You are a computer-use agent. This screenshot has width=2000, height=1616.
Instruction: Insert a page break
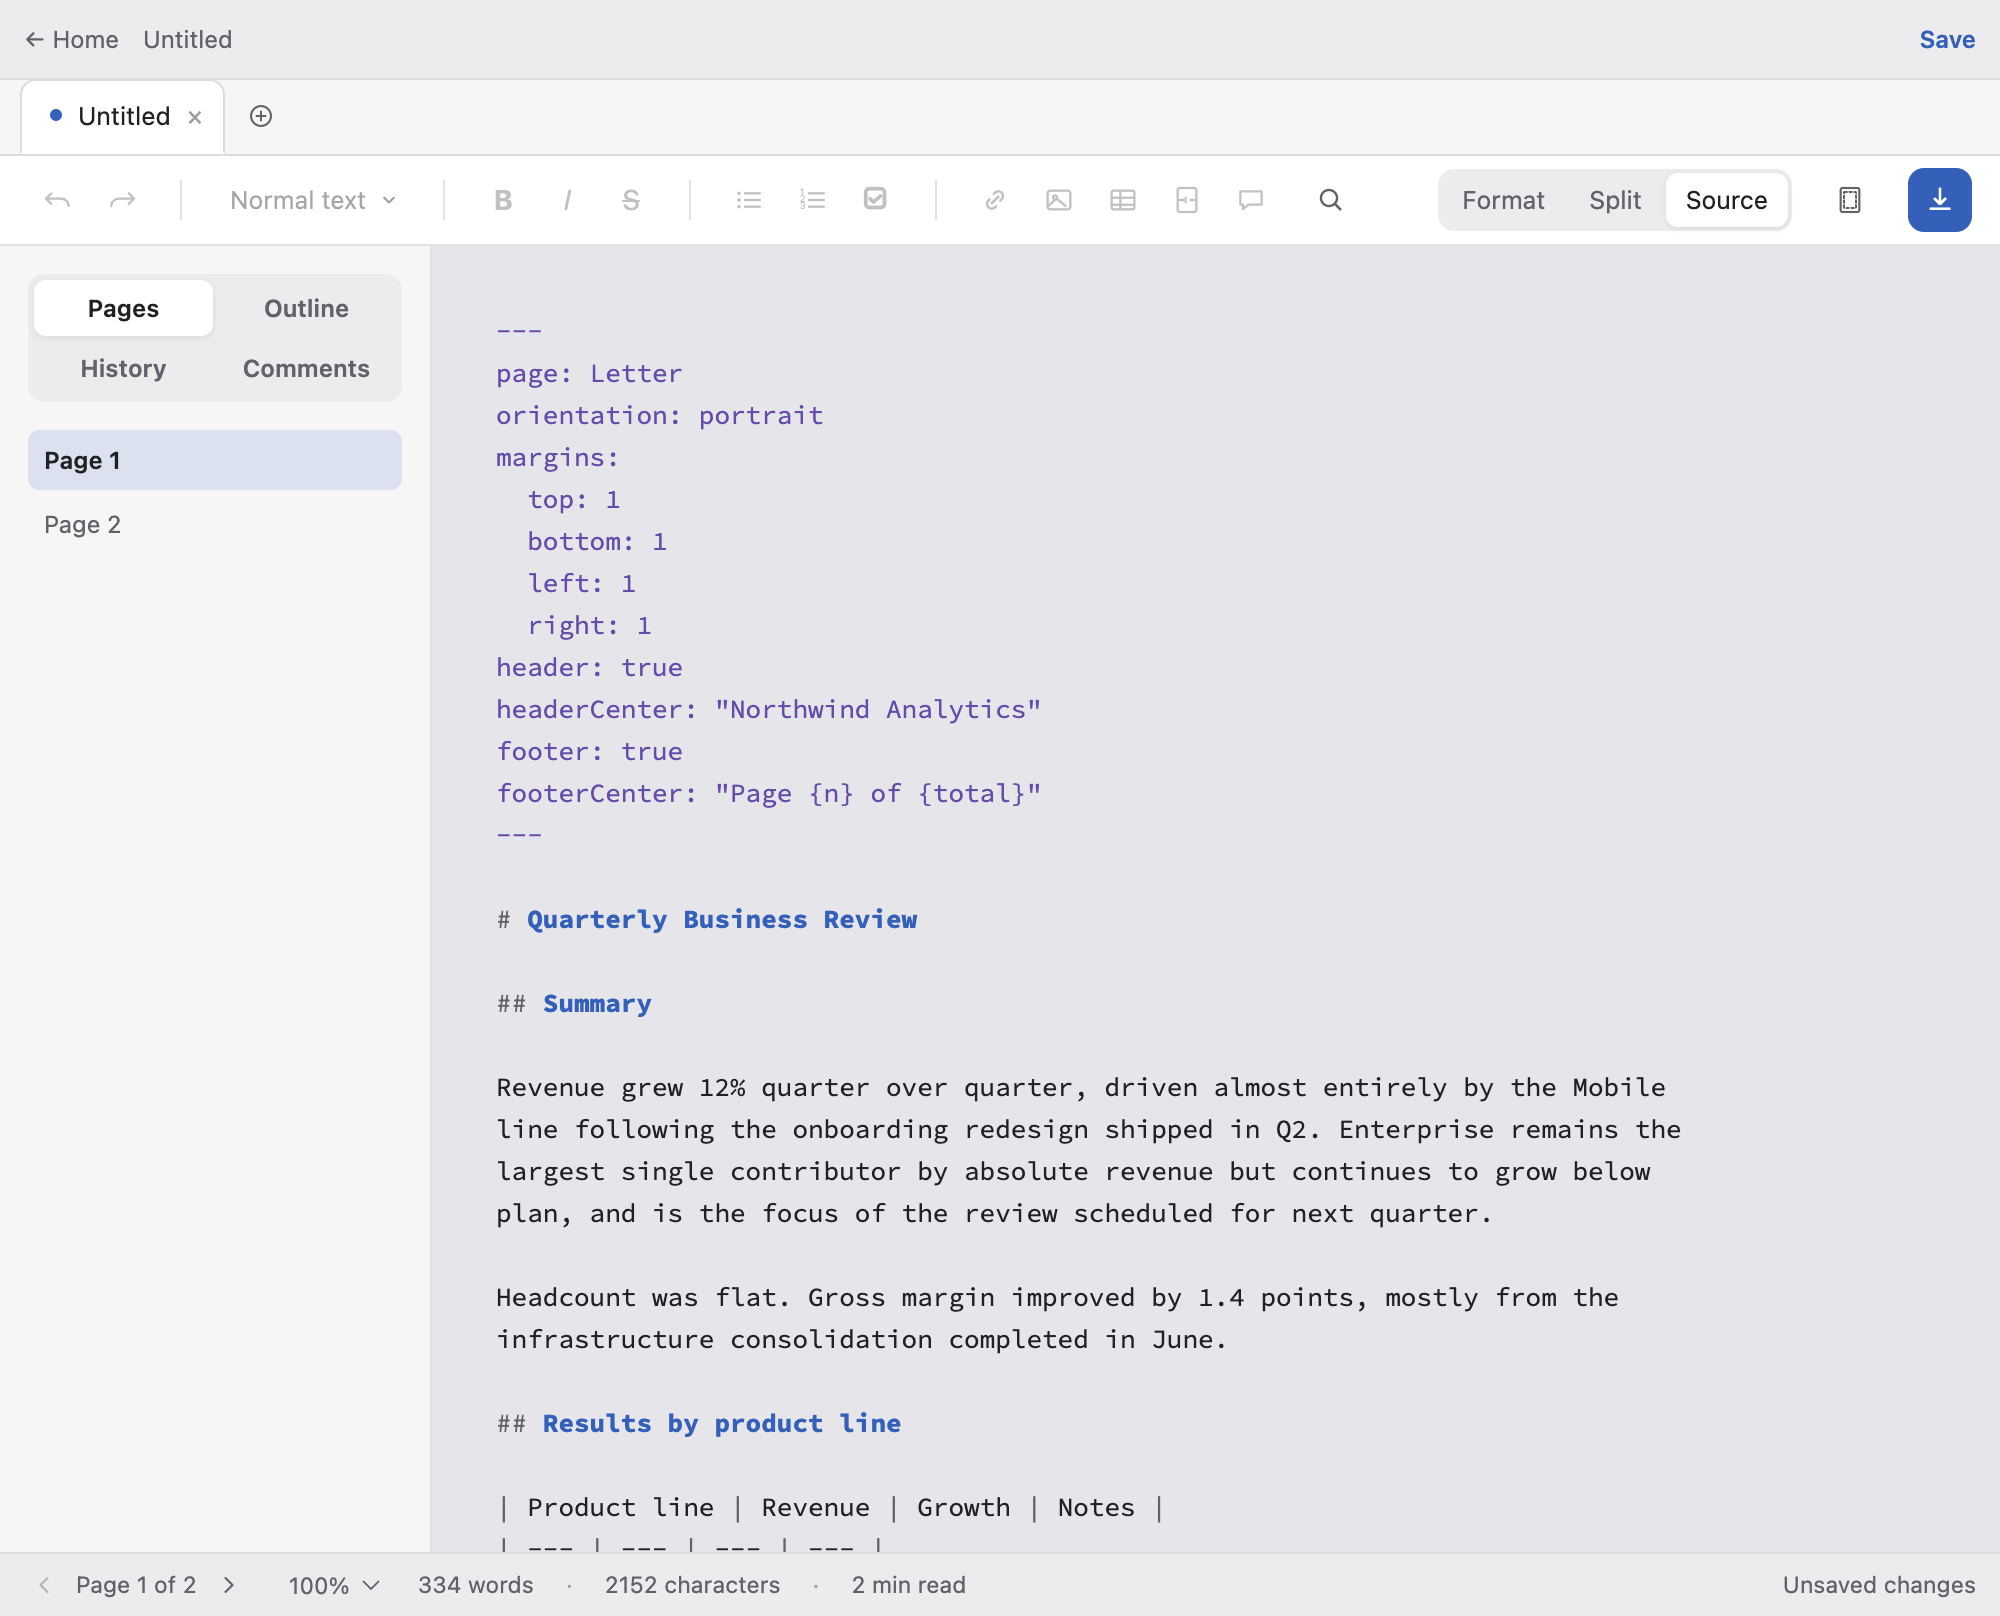pyautogui.click(x=1187, y=200)
